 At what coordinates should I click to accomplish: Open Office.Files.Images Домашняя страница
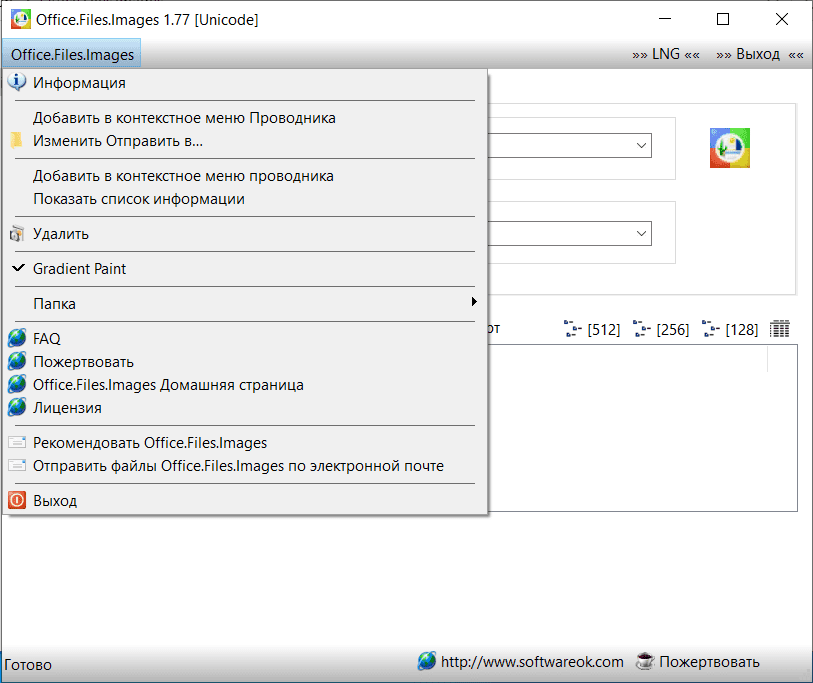pyautogui.click(x=245, y=385)
